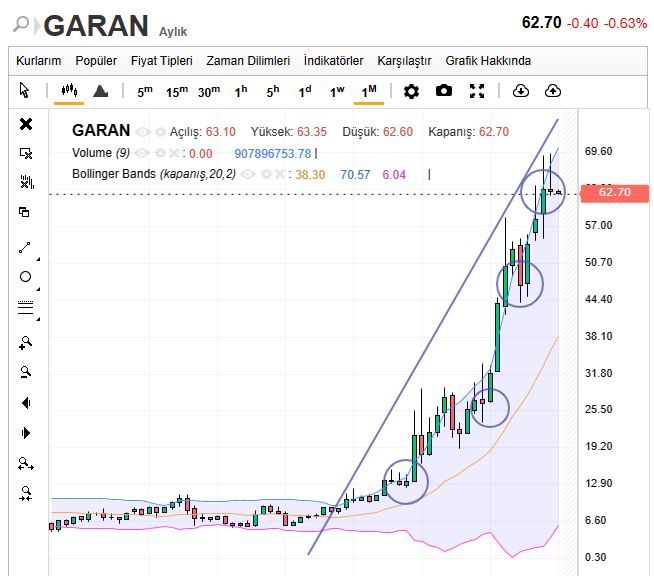Select the 1 hour timeframe
This screenshot has width=654, height=576.
(241, 91)
